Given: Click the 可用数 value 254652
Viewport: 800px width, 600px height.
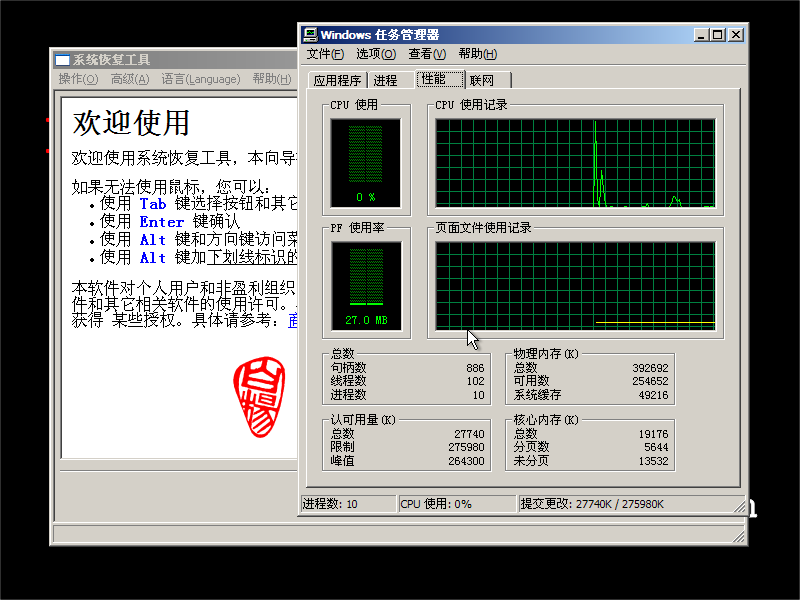Looking at the screenshot, I should tap(650, 381).
